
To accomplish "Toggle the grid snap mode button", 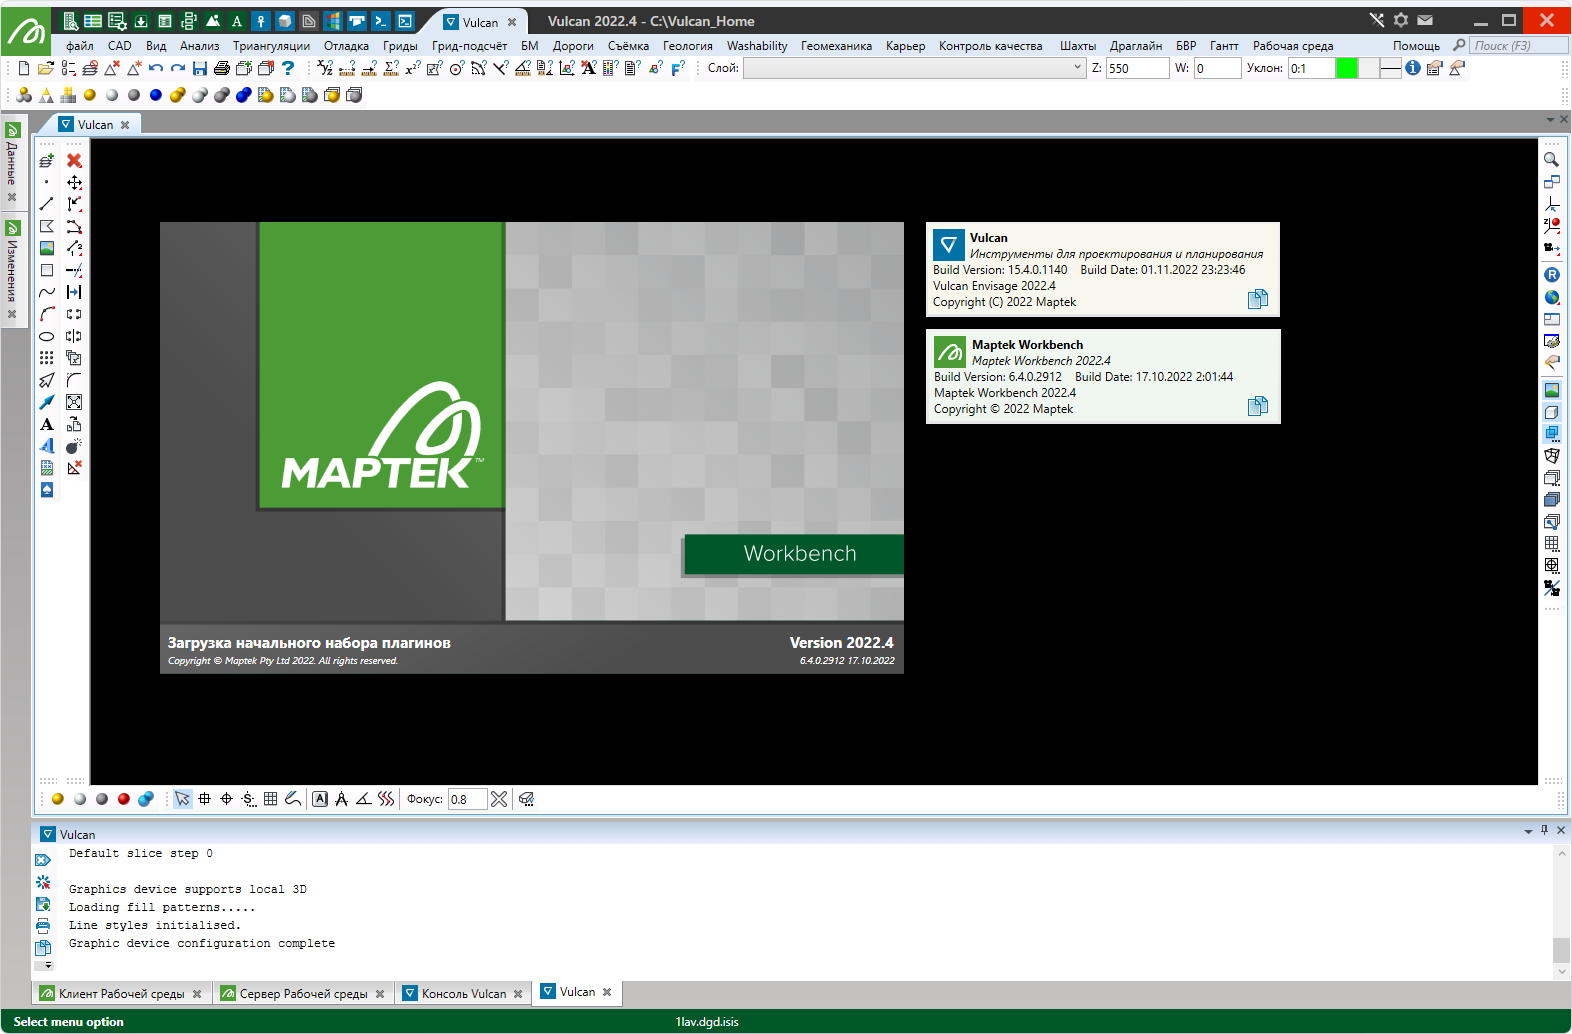I will (x=270, y=799).
